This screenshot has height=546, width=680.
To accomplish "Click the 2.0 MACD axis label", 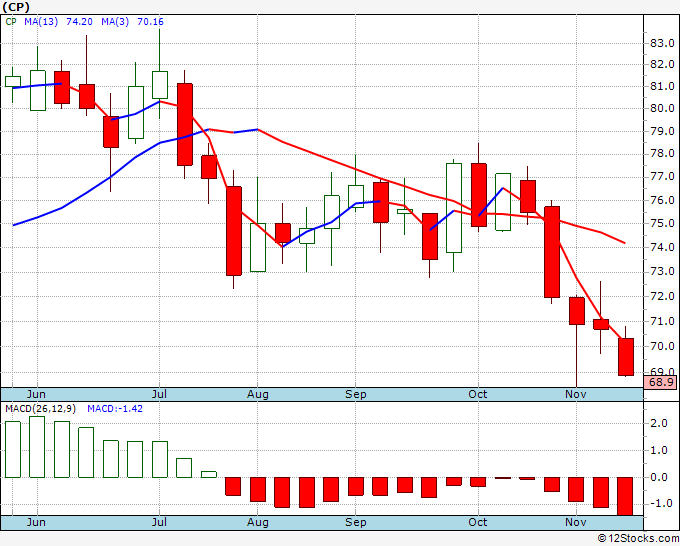I will (659, 424).
